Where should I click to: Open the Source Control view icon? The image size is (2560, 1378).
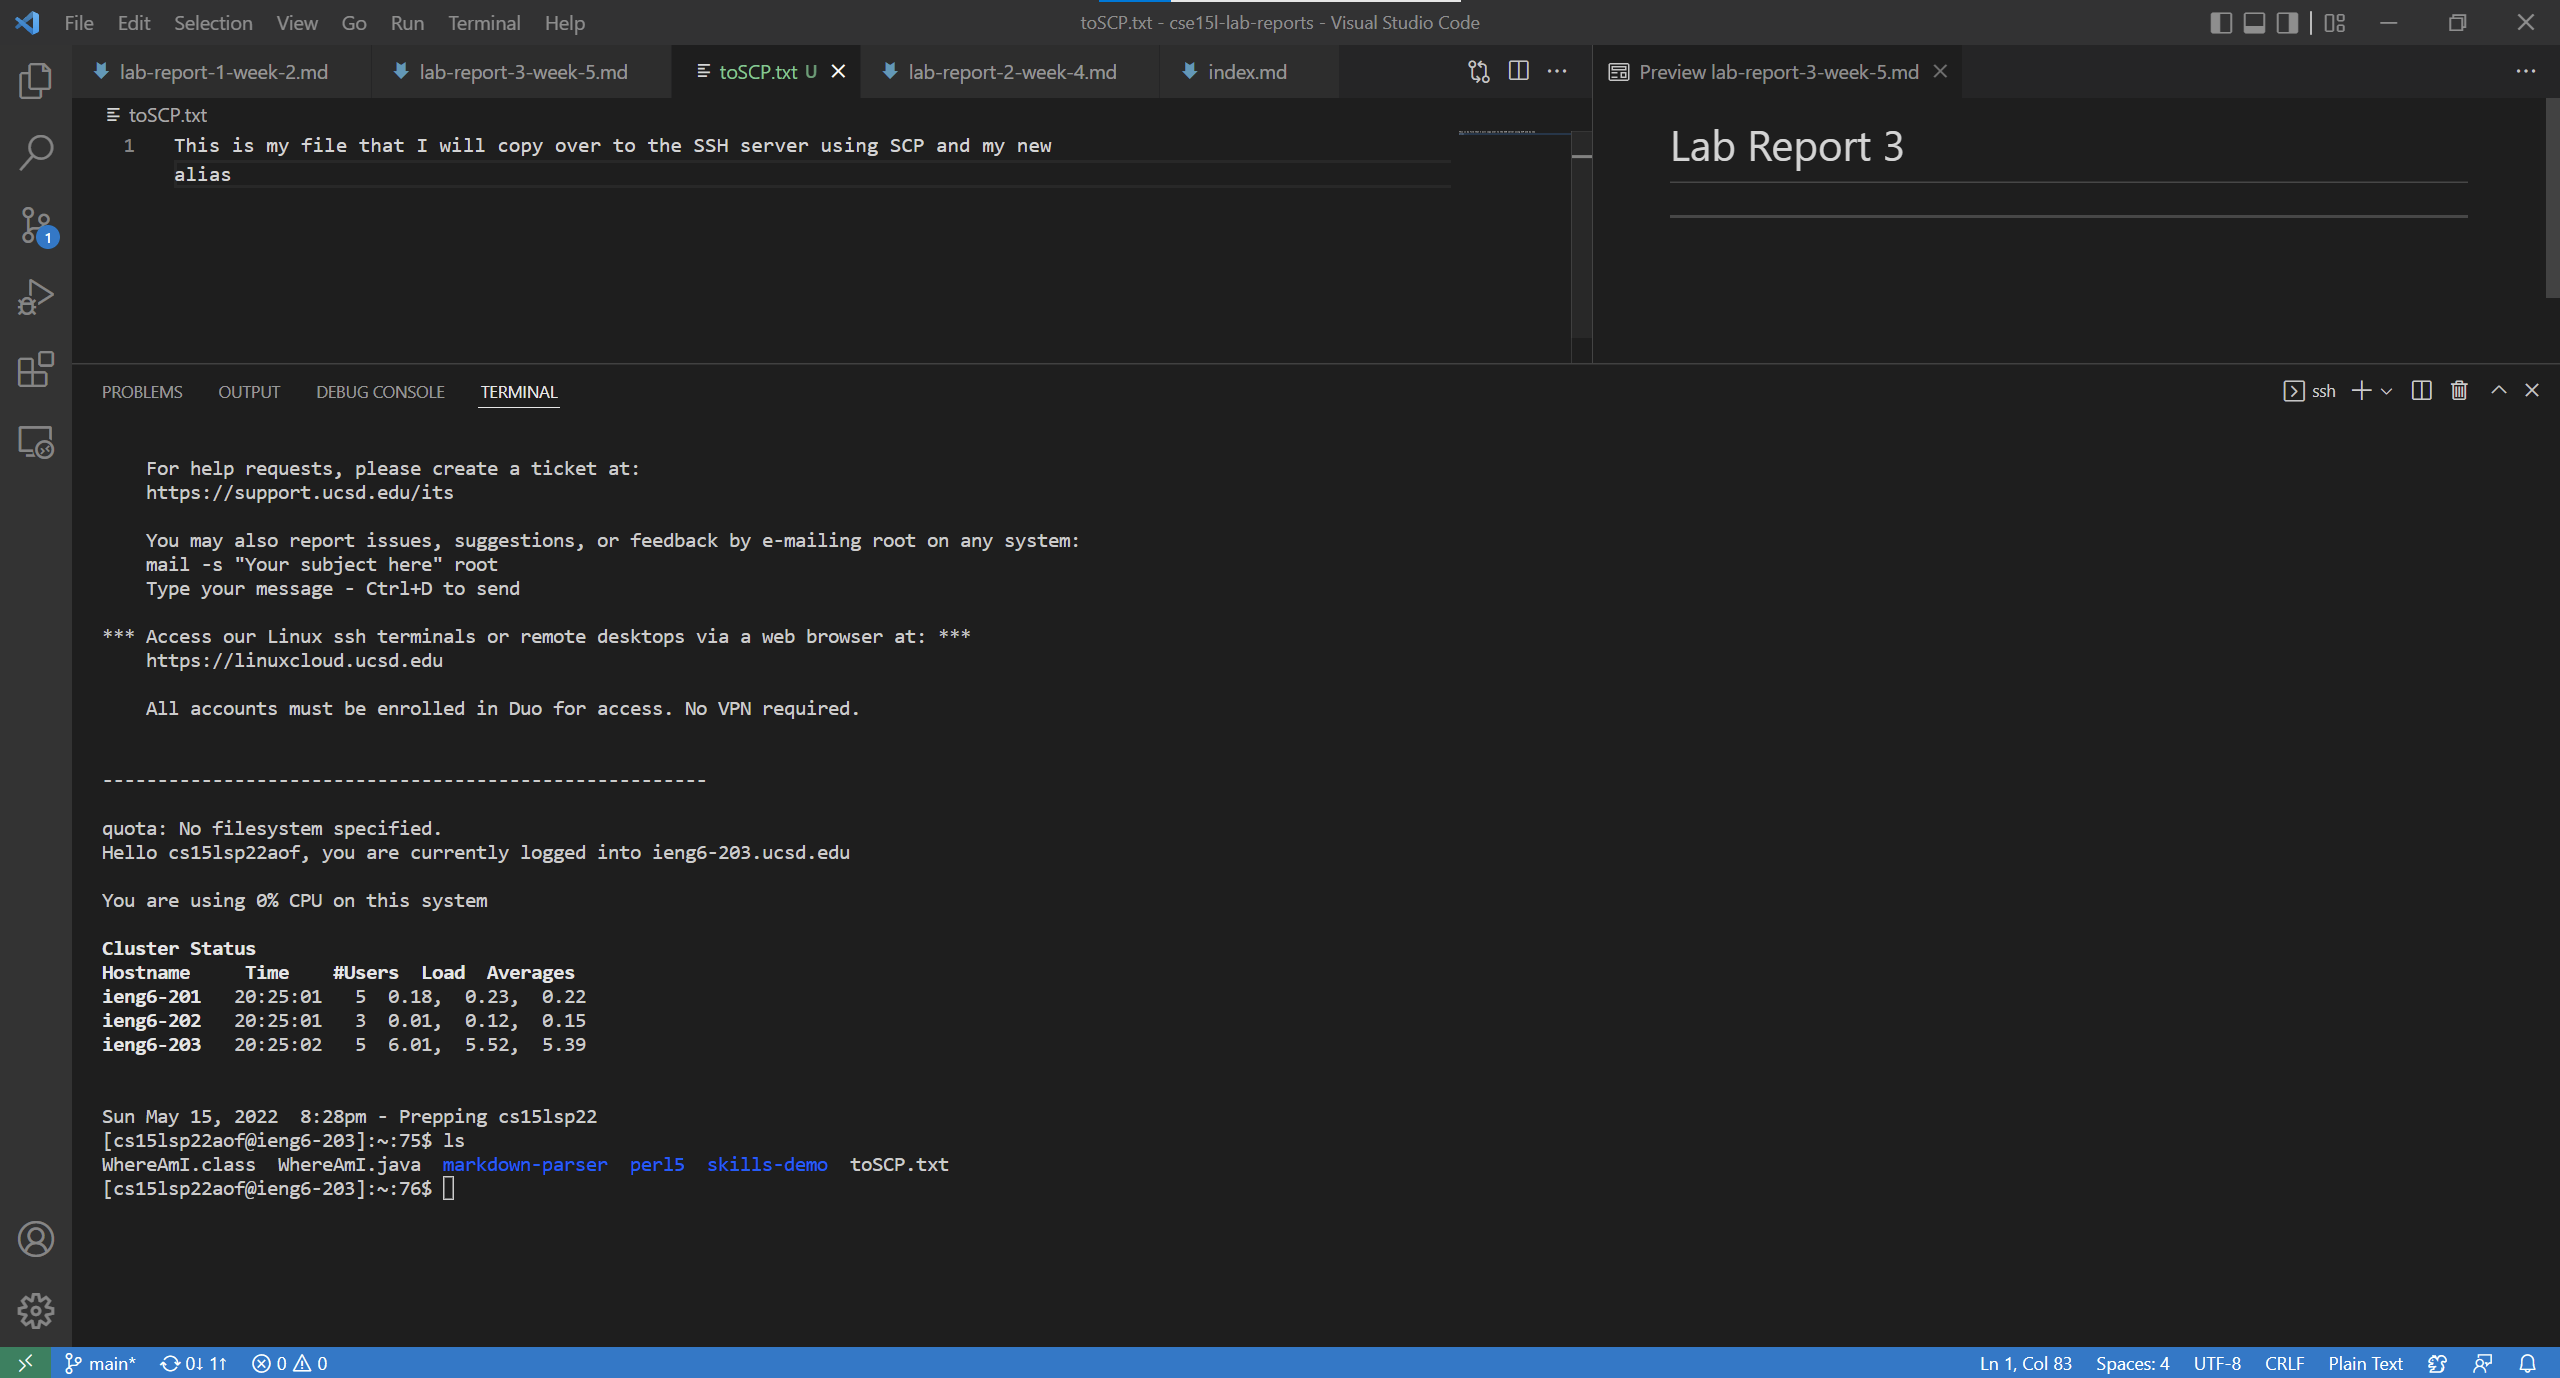click(x=36, y=226)
